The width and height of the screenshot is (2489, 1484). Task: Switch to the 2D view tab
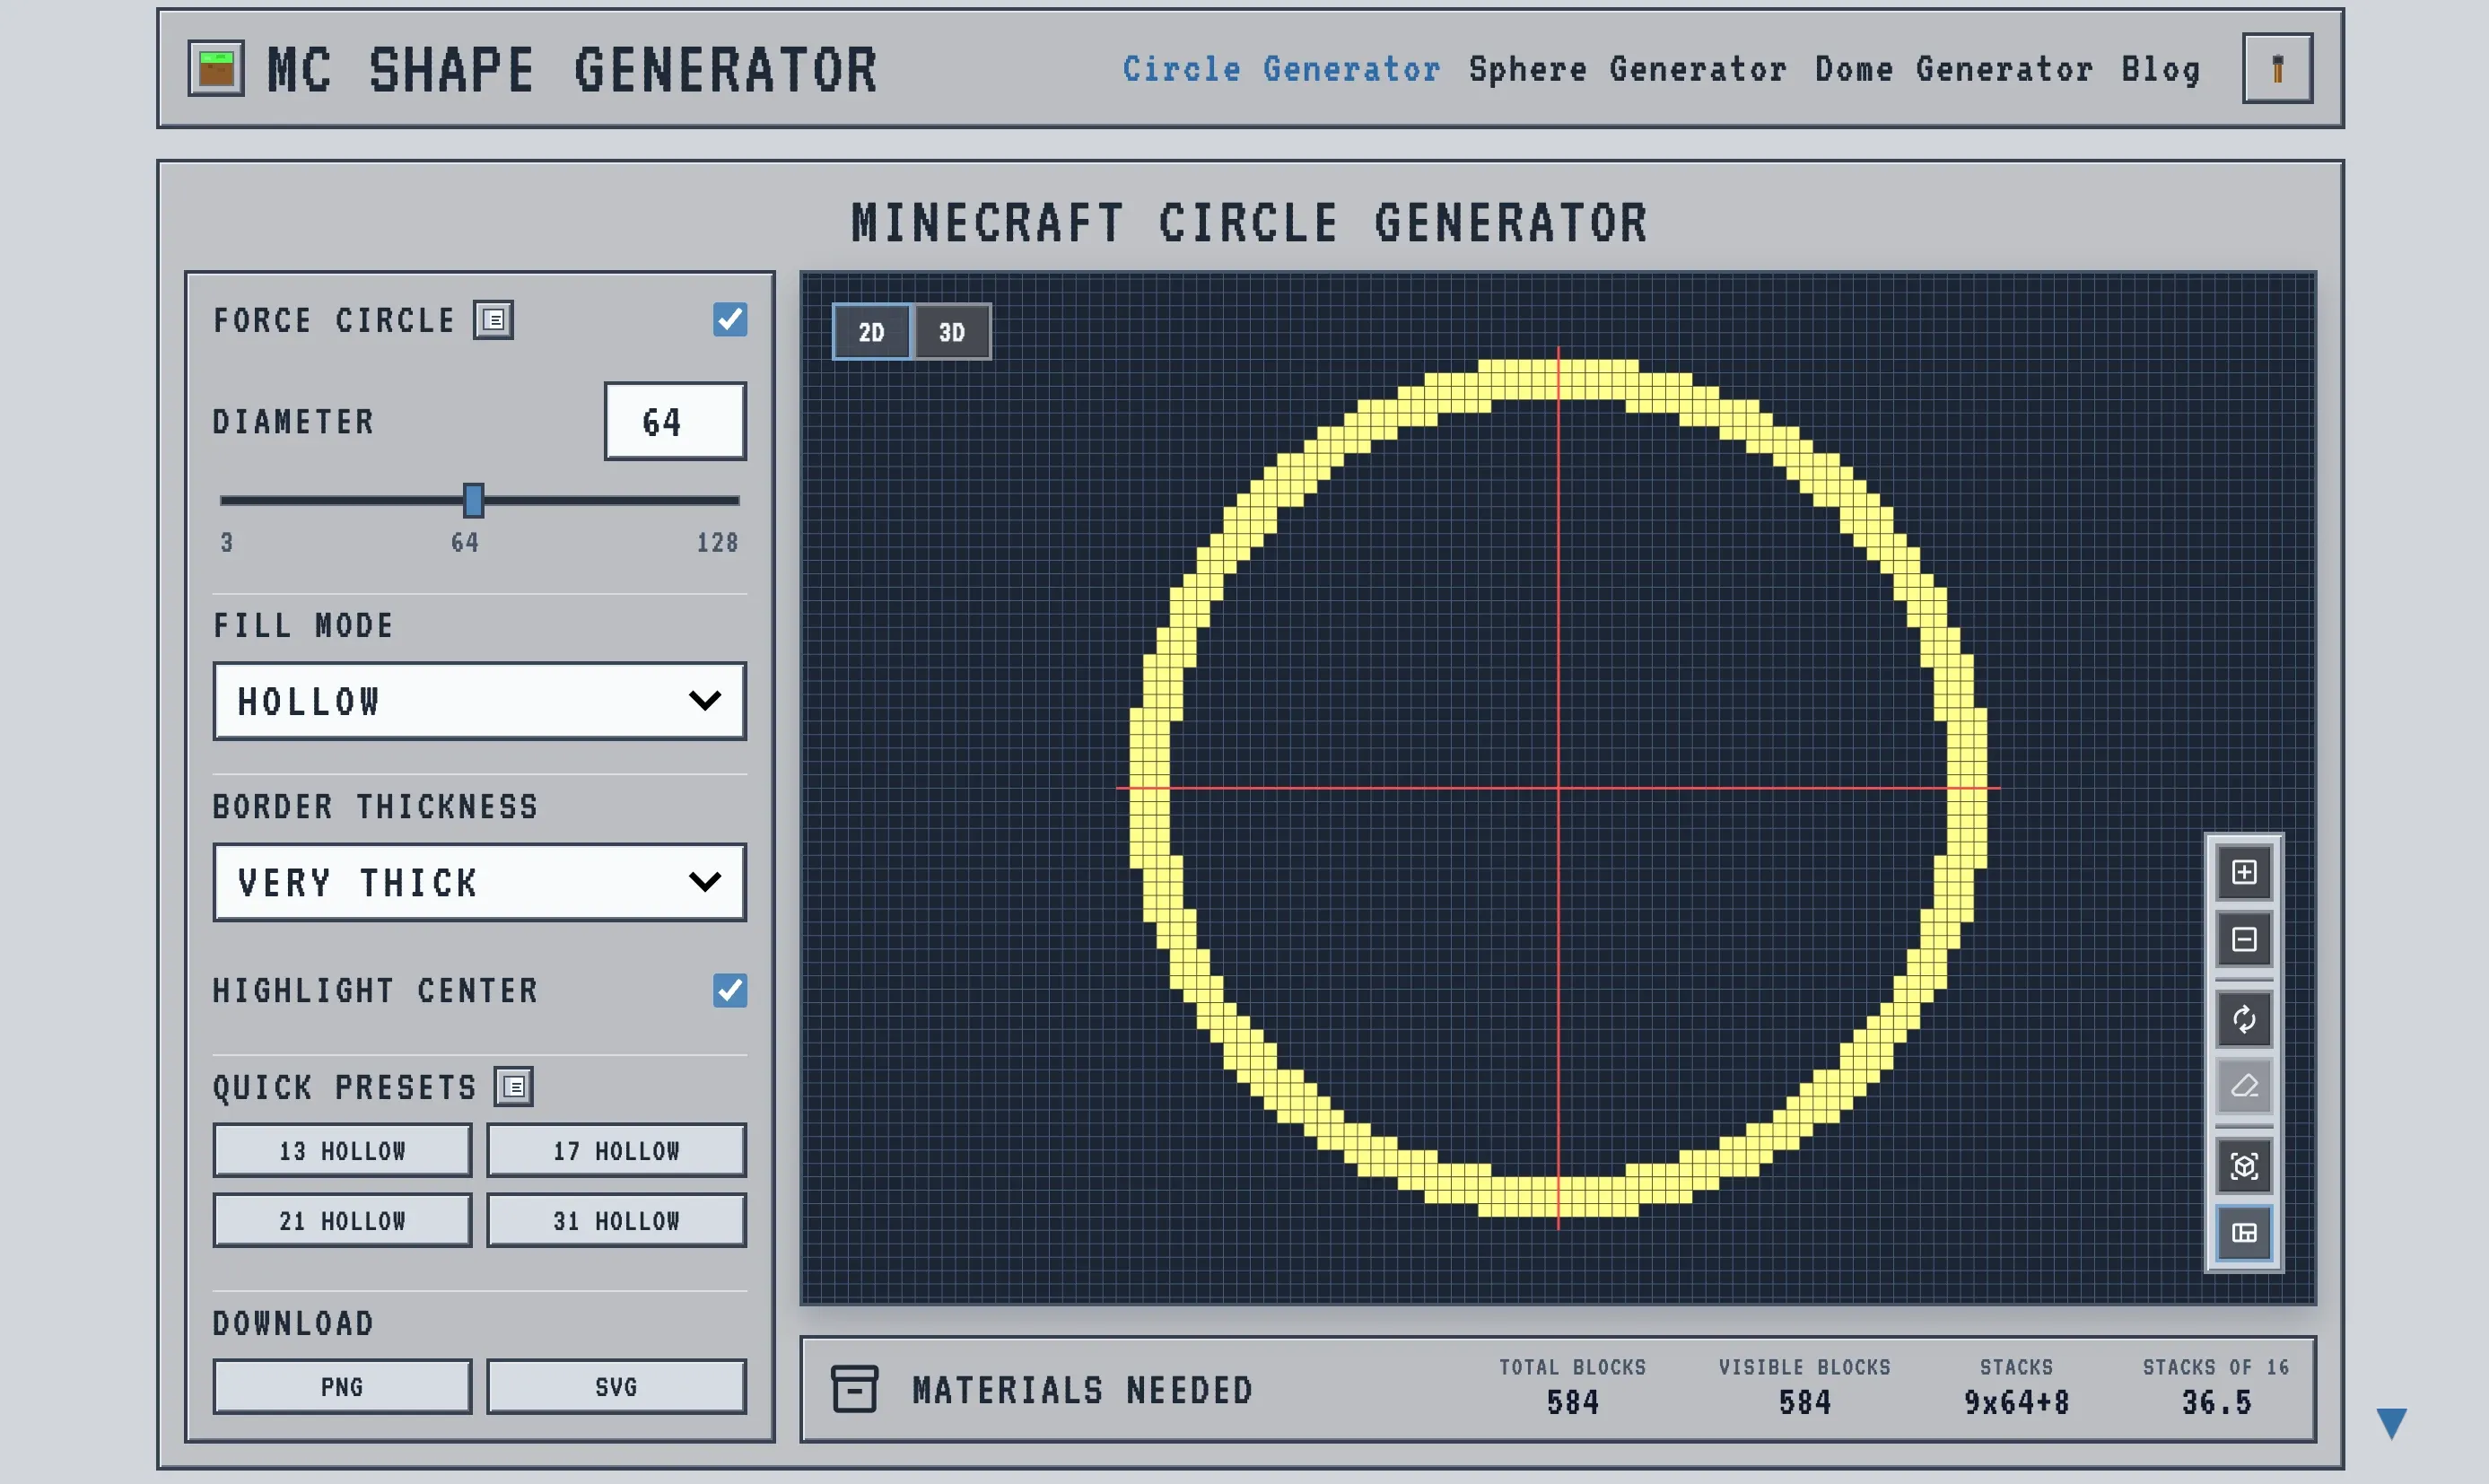tap(872, 332)
